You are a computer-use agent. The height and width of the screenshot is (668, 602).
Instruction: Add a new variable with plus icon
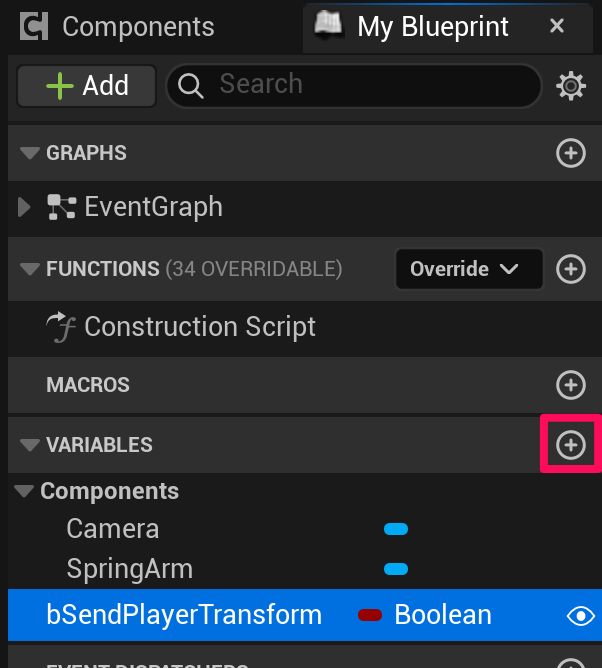(570, 445)
